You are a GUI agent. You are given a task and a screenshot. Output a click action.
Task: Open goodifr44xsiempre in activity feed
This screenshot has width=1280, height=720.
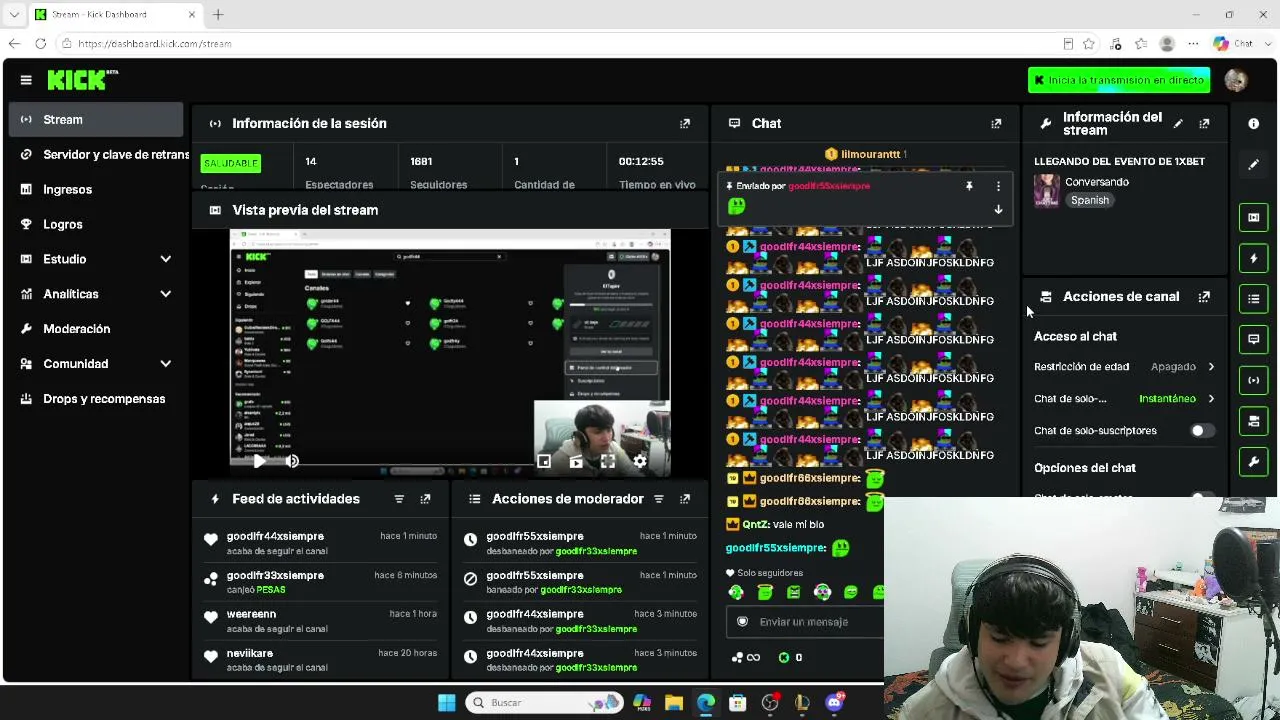tap(275, 537)
